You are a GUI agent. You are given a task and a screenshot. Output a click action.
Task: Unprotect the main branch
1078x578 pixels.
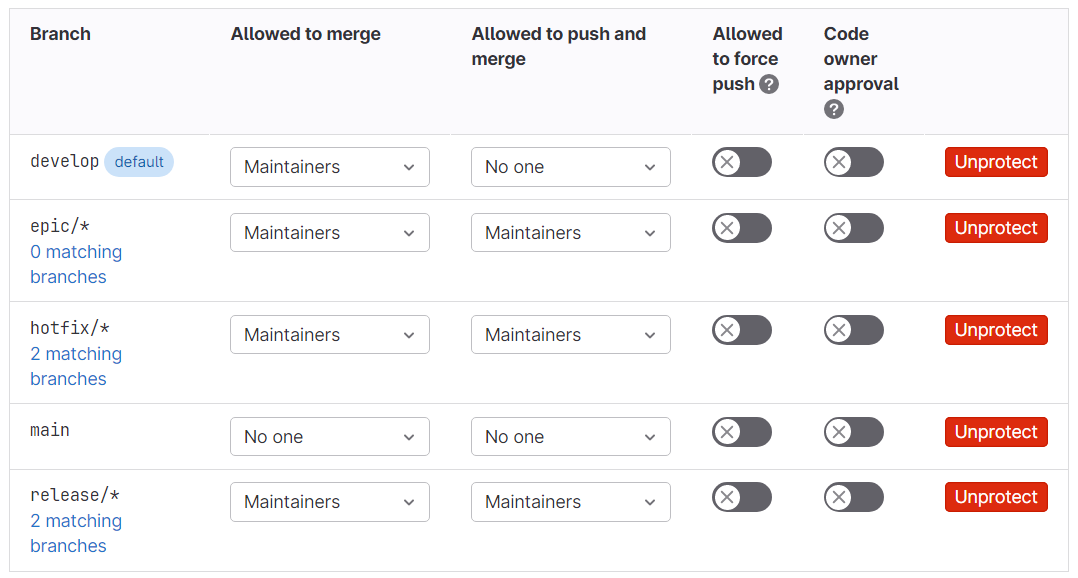(996, 432)
